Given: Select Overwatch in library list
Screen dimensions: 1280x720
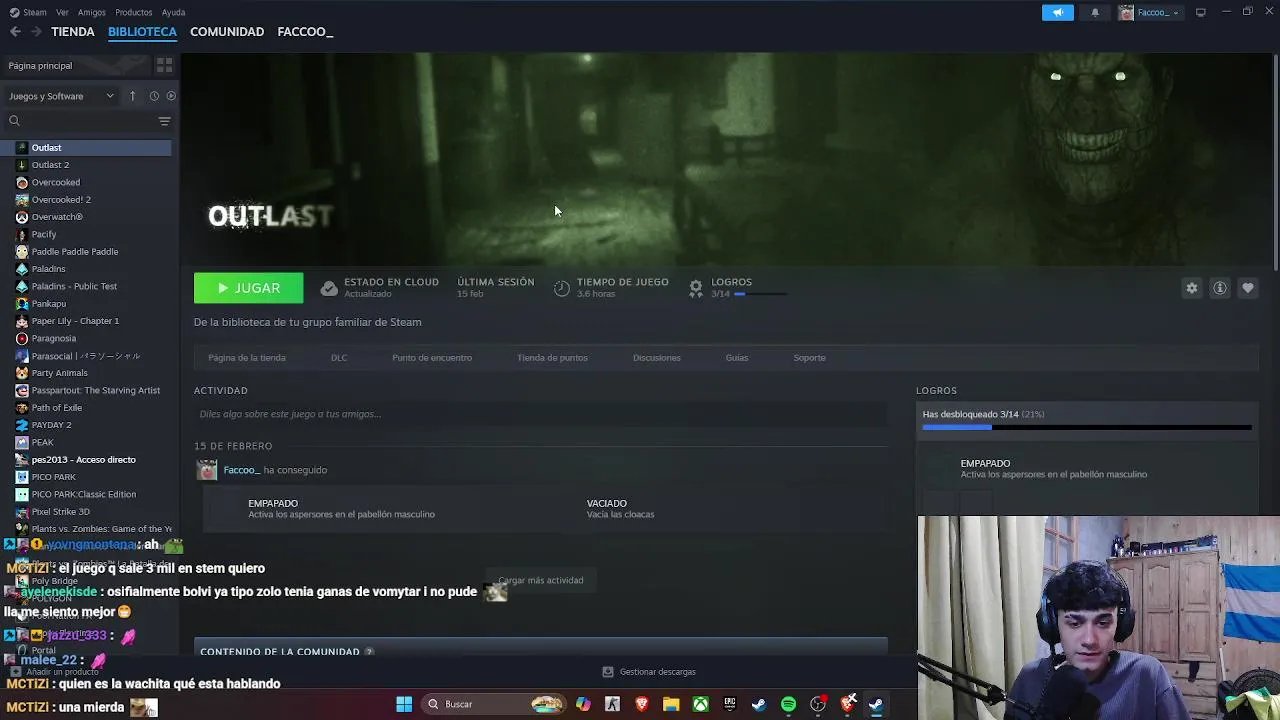Looking at the screenshot, I should 57,217.
